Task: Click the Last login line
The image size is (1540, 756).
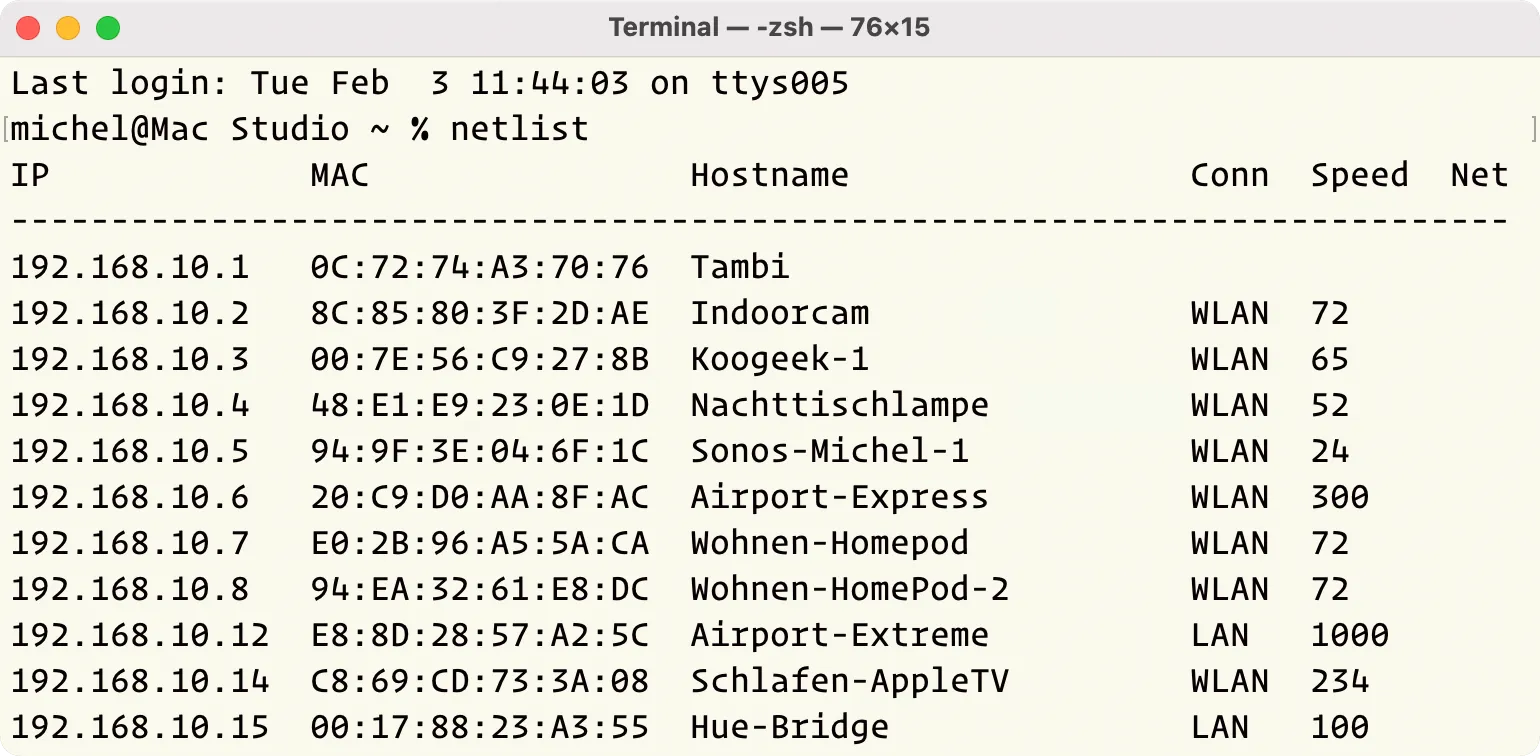Action: 429,83
